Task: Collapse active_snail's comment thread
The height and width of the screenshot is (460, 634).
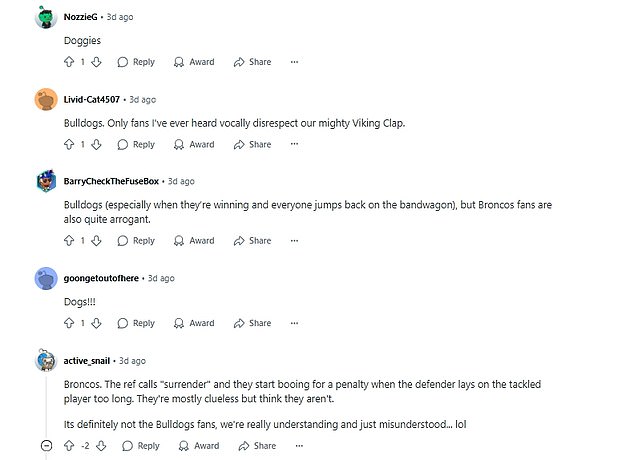Action: 46,446
